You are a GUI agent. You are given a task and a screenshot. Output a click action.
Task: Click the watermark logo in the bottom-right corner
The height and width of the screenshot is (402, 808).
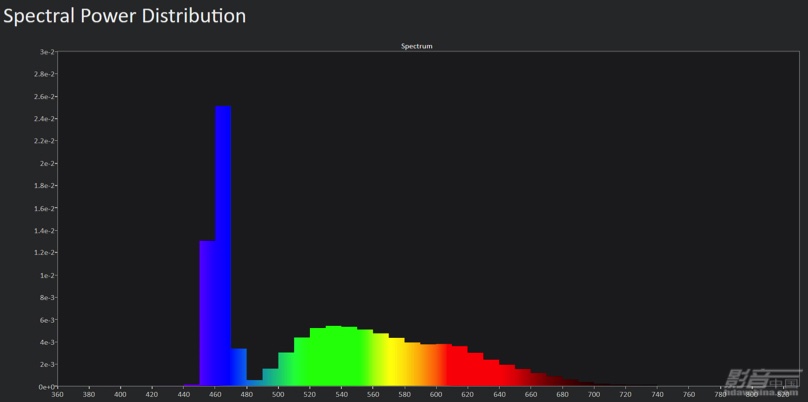click(762, 380)
